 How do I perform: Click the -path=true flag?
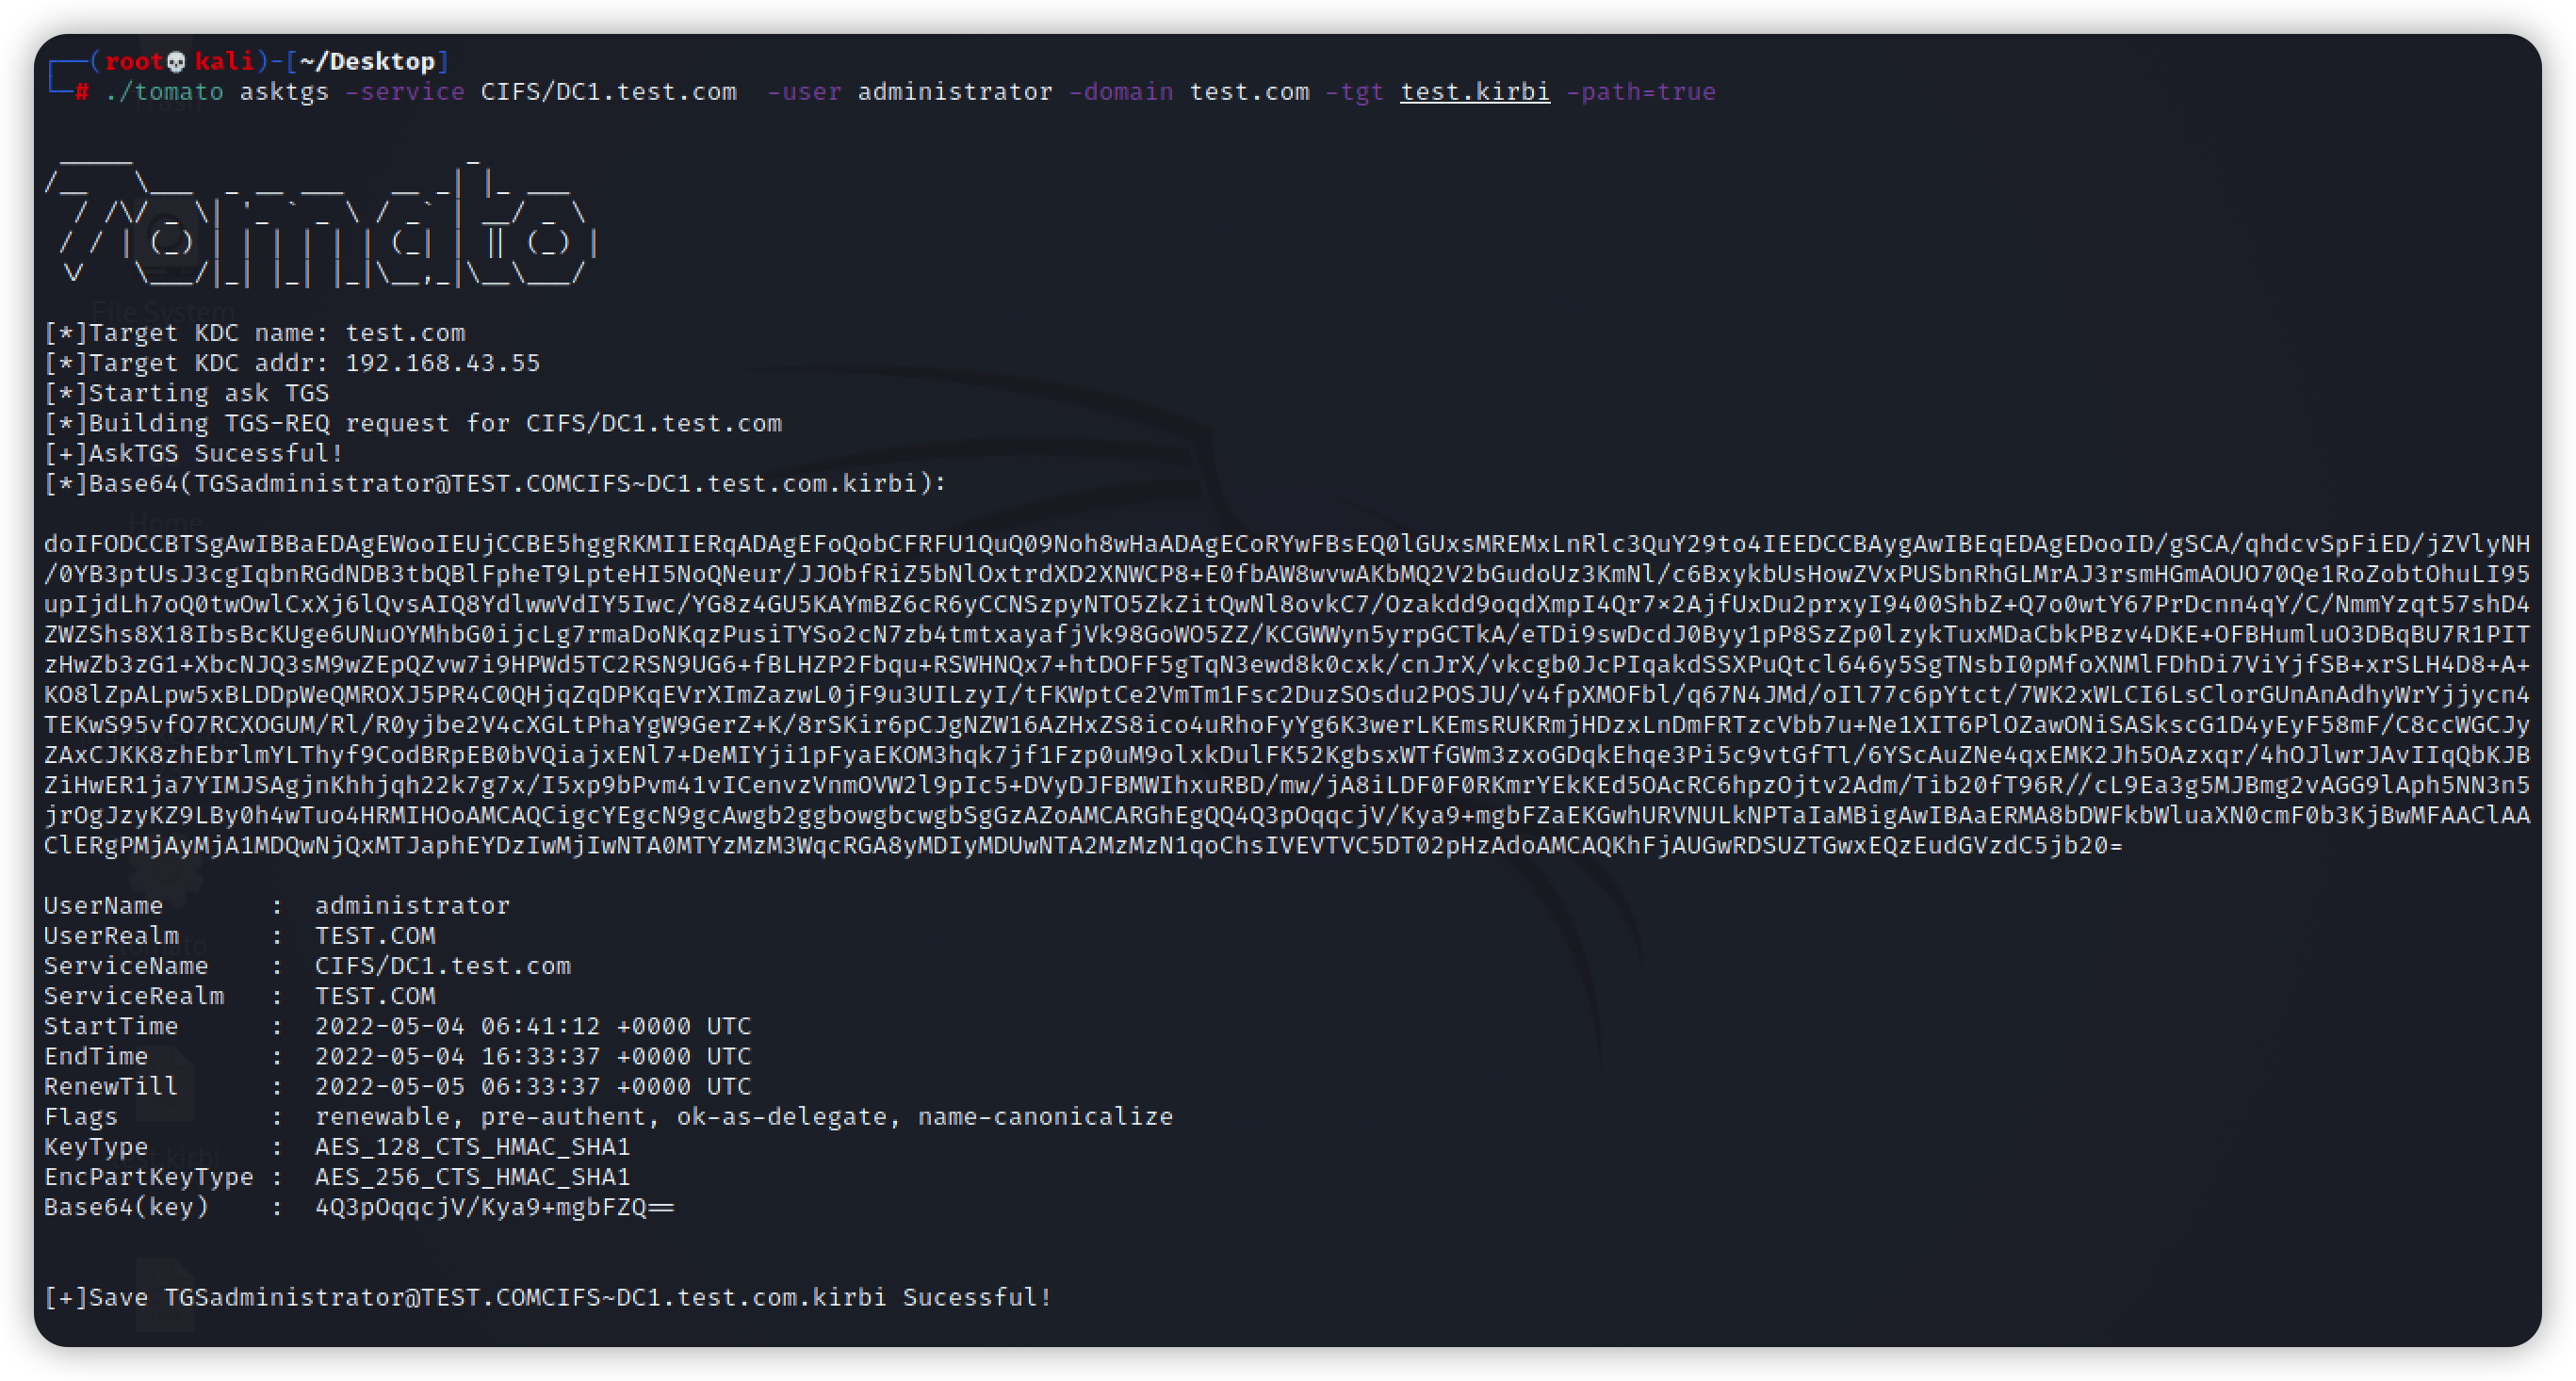pyautogui.click(x=1640, y=92)
